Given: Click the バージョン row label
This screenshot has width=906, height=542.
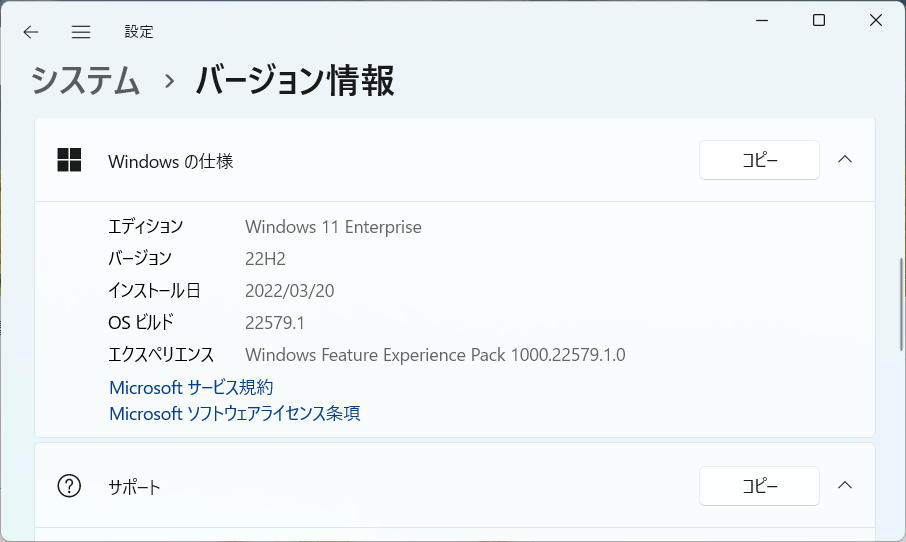Looking at the screenshot, I should (140, 258).
